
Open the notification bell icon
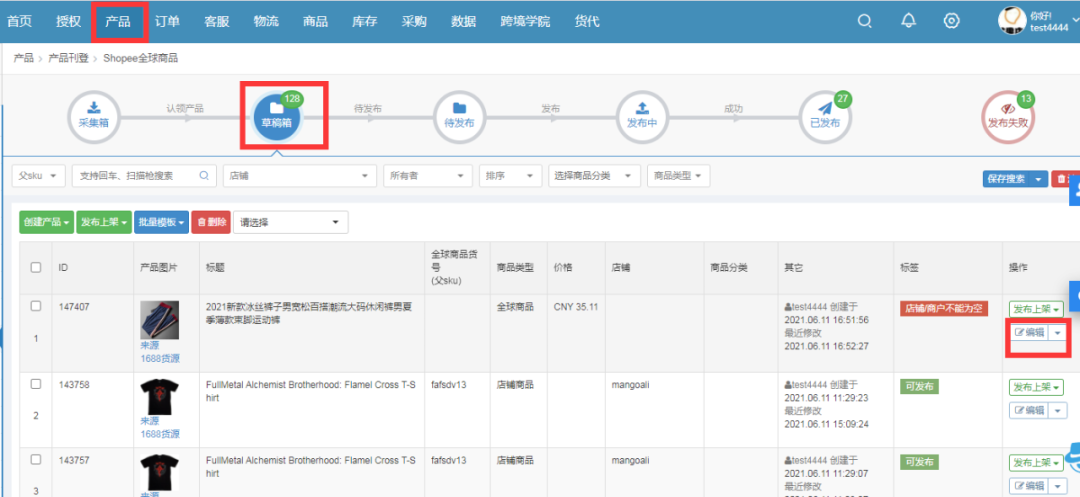908,21
